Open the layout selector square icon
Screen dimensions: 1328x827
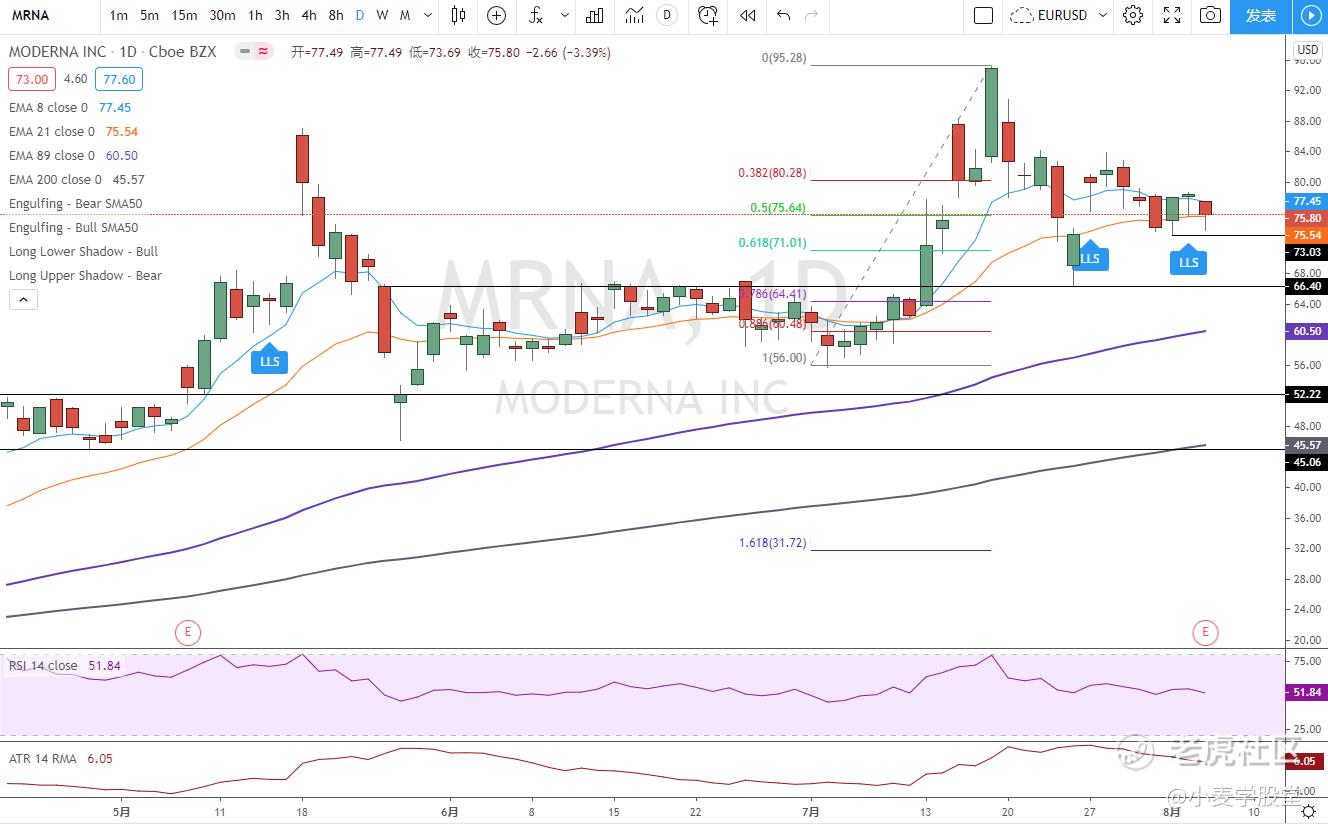pos(983,15)
